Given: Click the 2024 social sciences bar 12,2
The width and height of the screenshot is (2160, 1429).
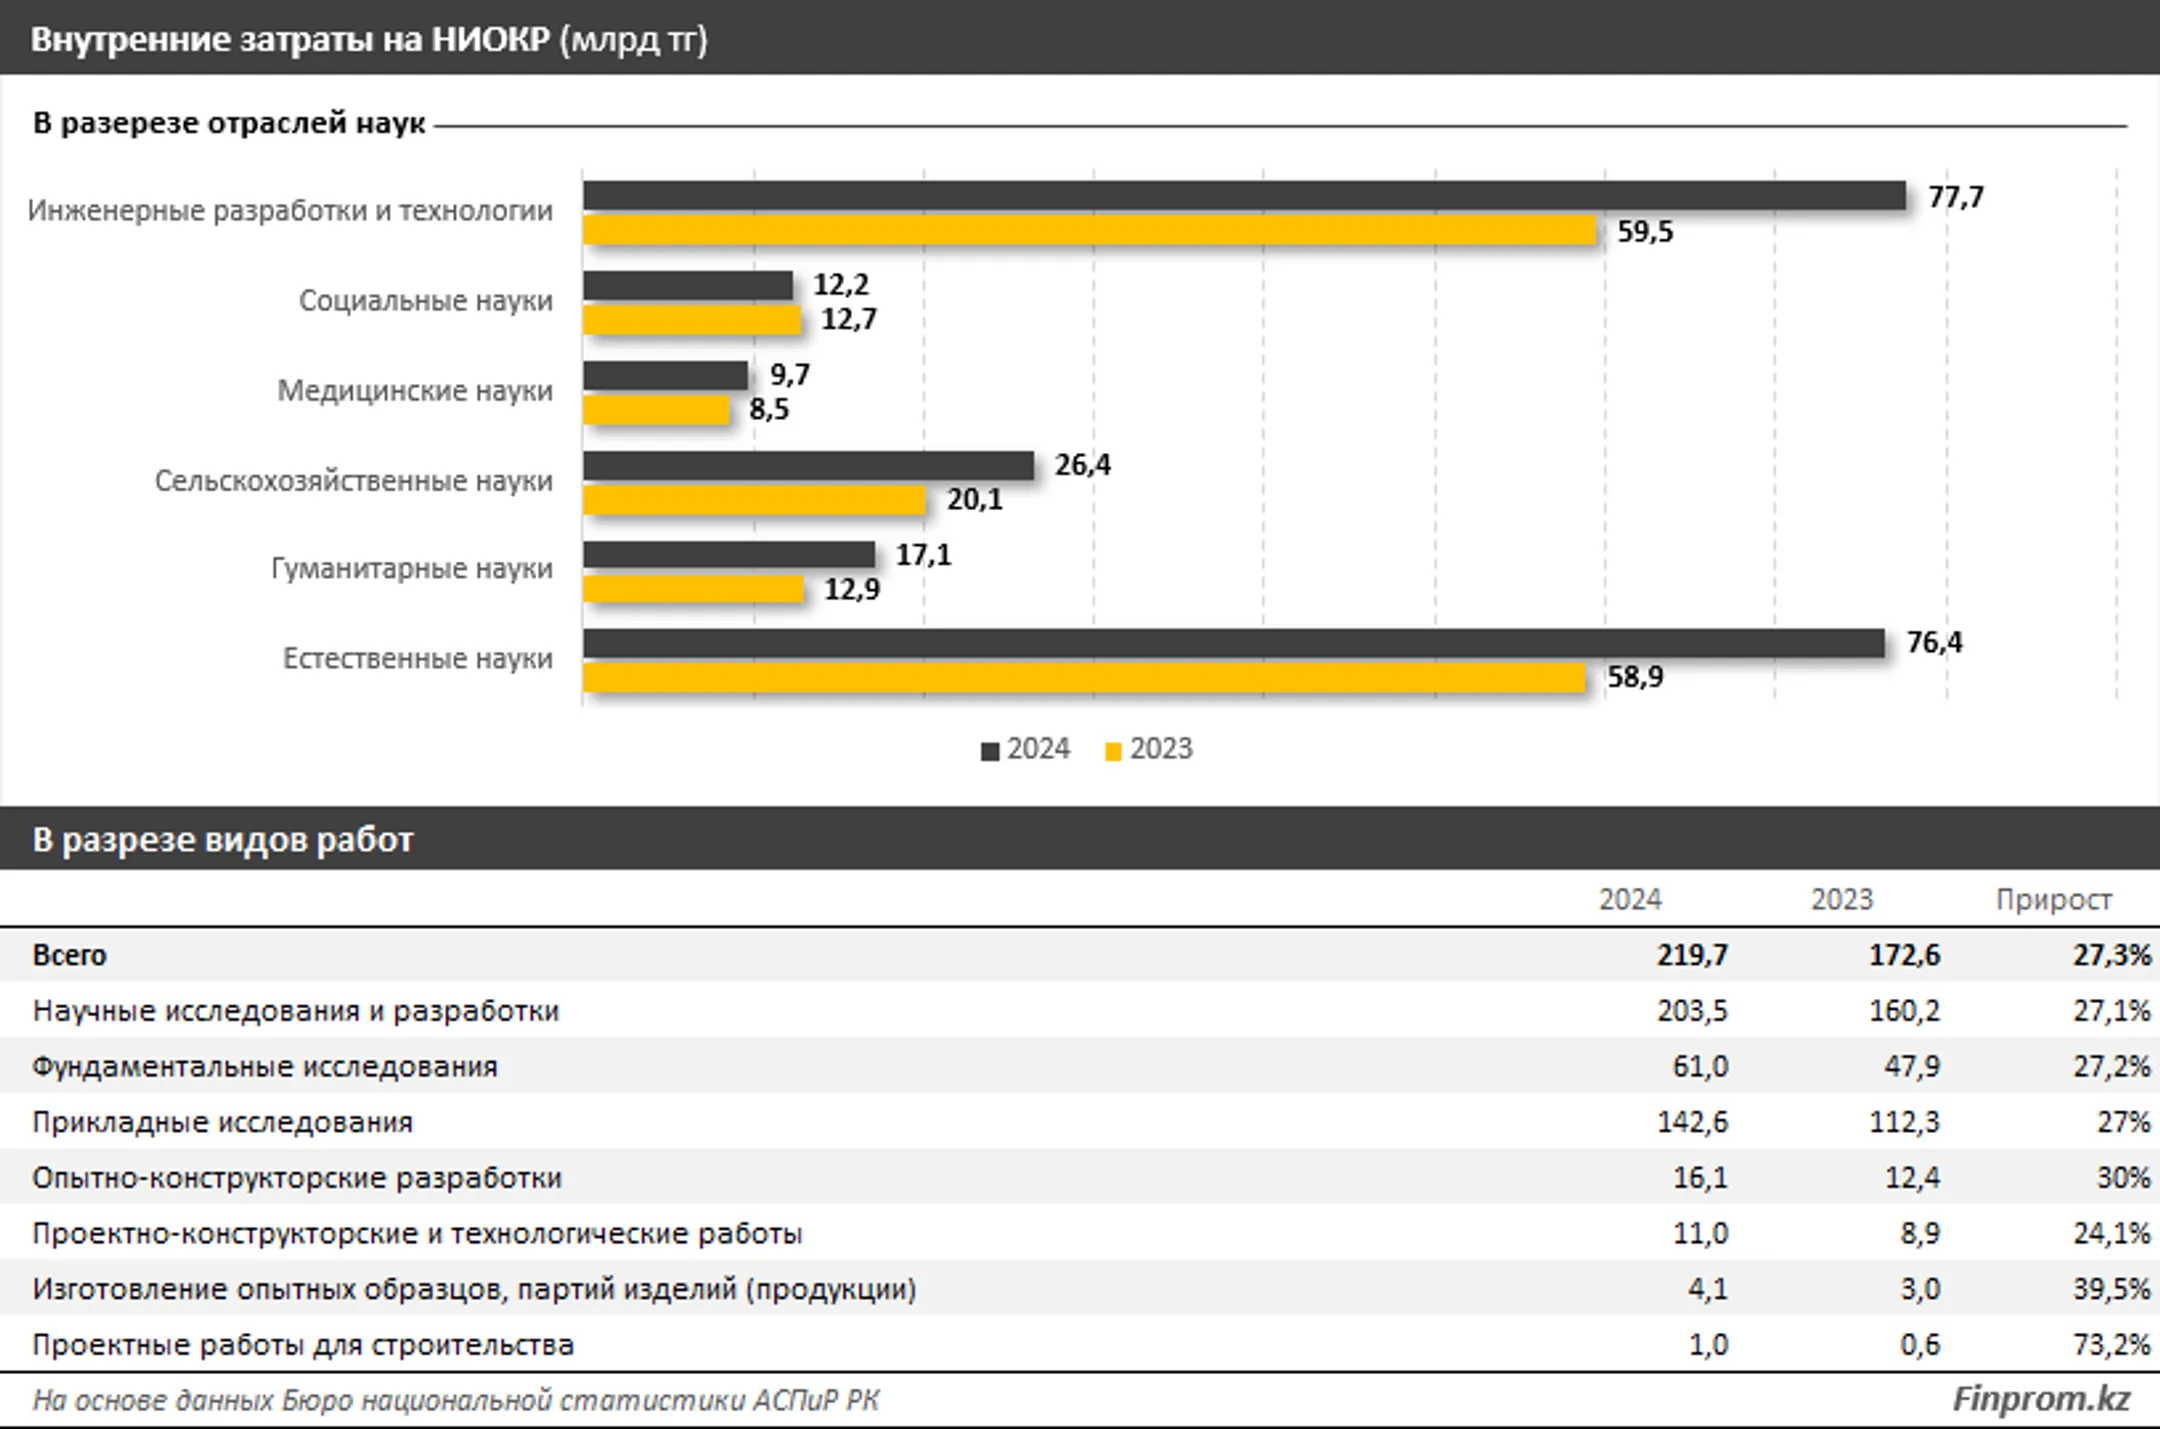Looking at the screenshot, I should (x=687, y=285).
